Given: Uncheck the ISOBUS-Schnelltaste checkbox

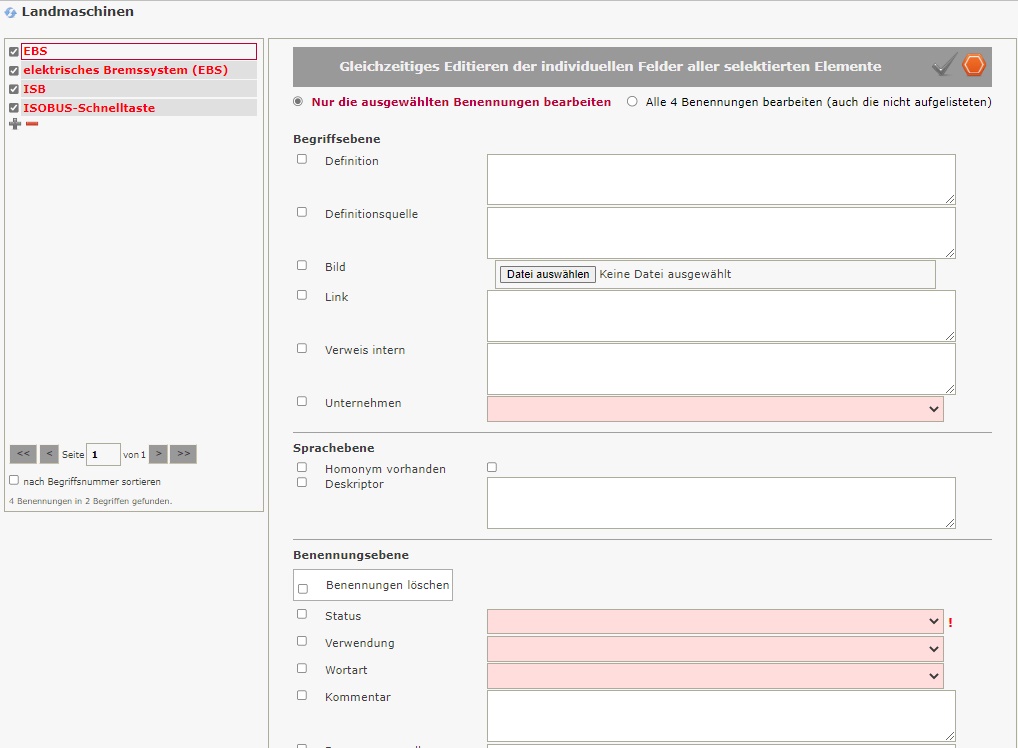Looking at the screenshot, I should [14, 108].
